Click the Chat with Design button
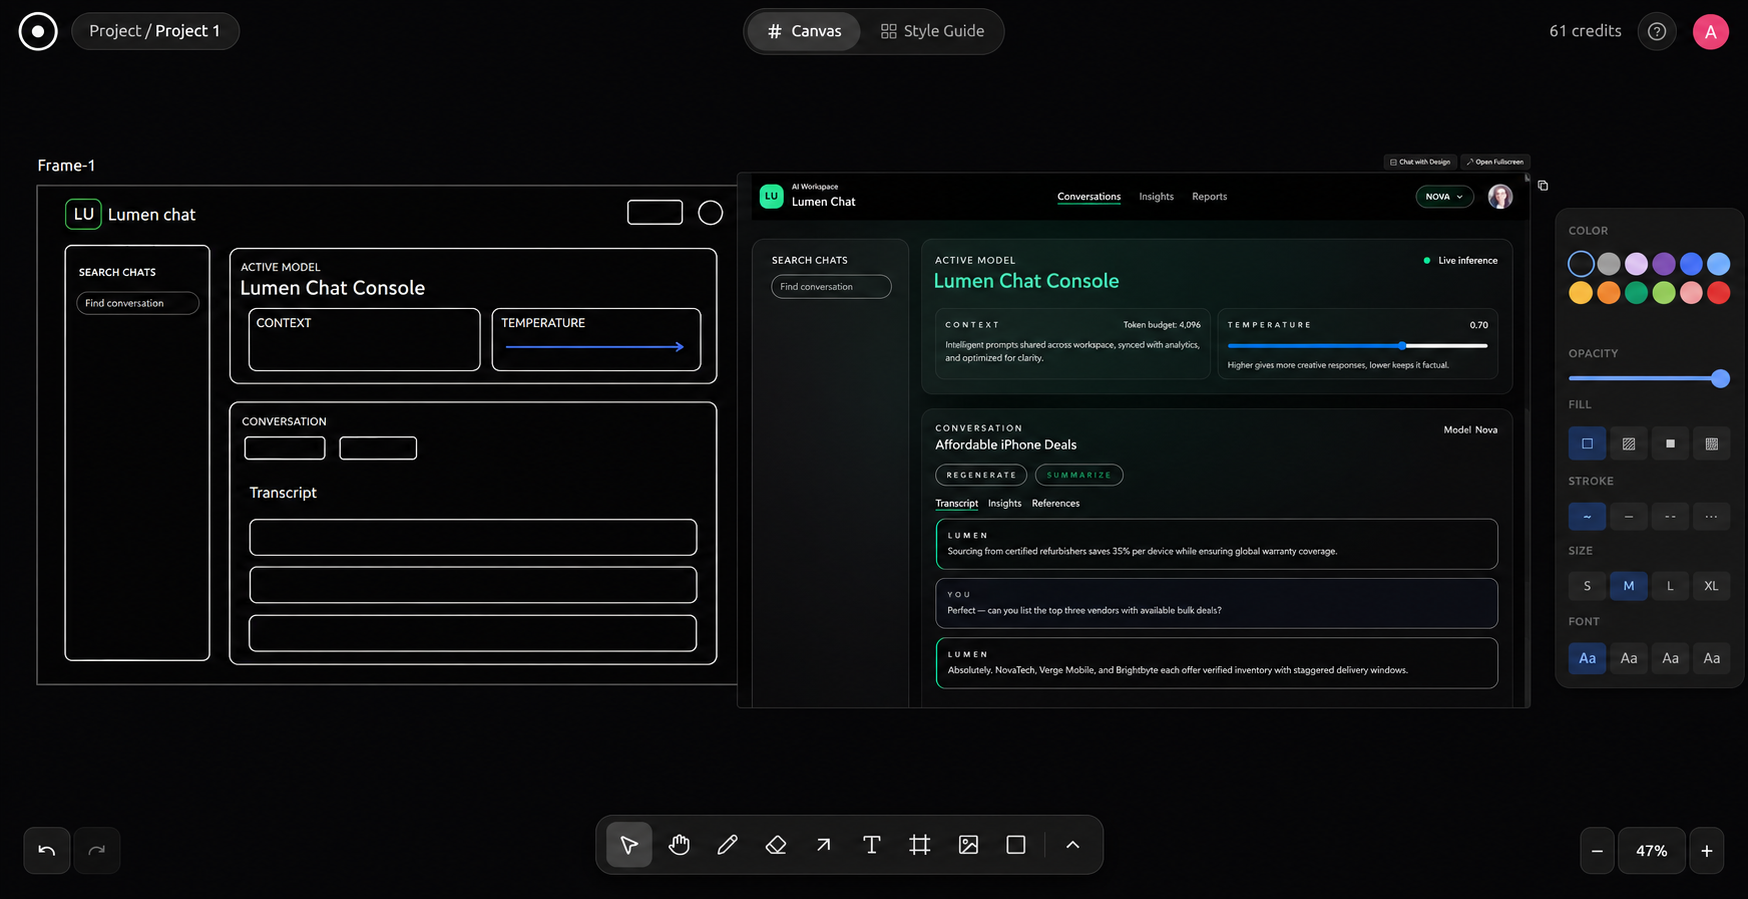Viewport: 1748px width, 899px height. coord(1420,162)
